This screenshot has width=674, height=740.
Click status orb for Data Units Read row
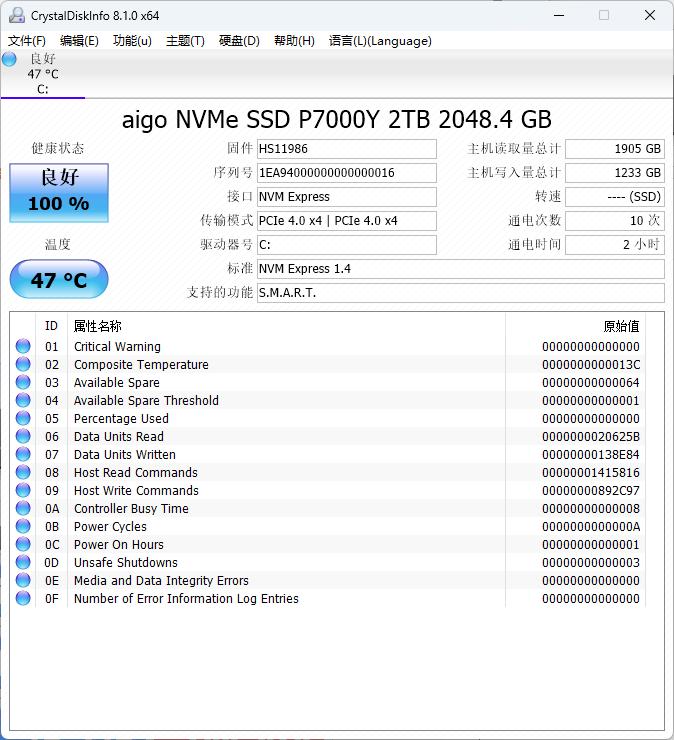[x=23, y=436]
